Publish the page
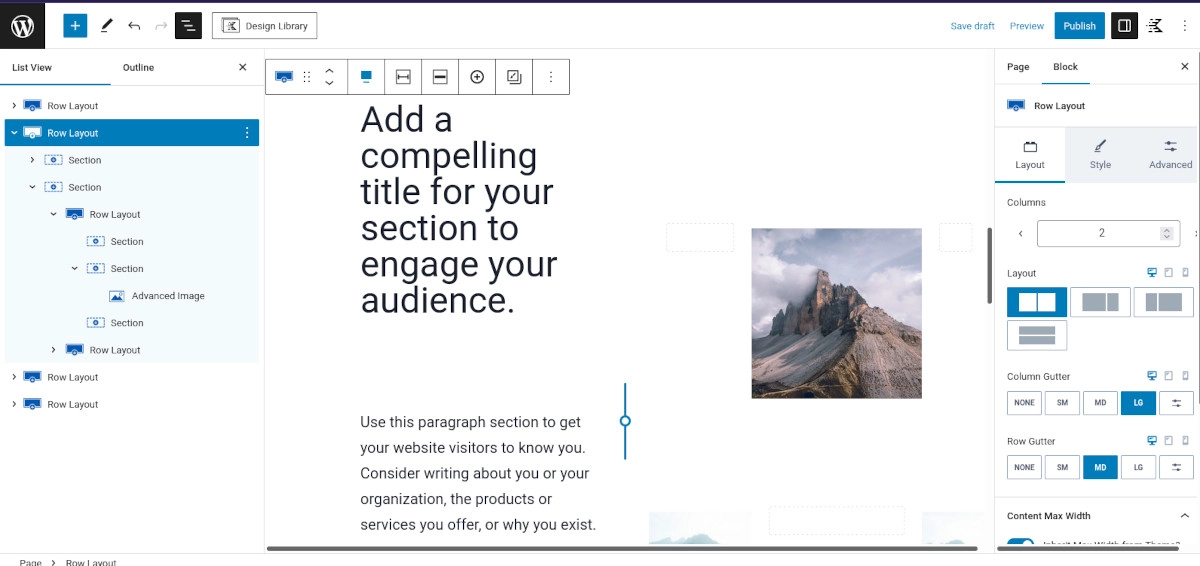The image size is (1200, 566). click(x=1079, y=26)
